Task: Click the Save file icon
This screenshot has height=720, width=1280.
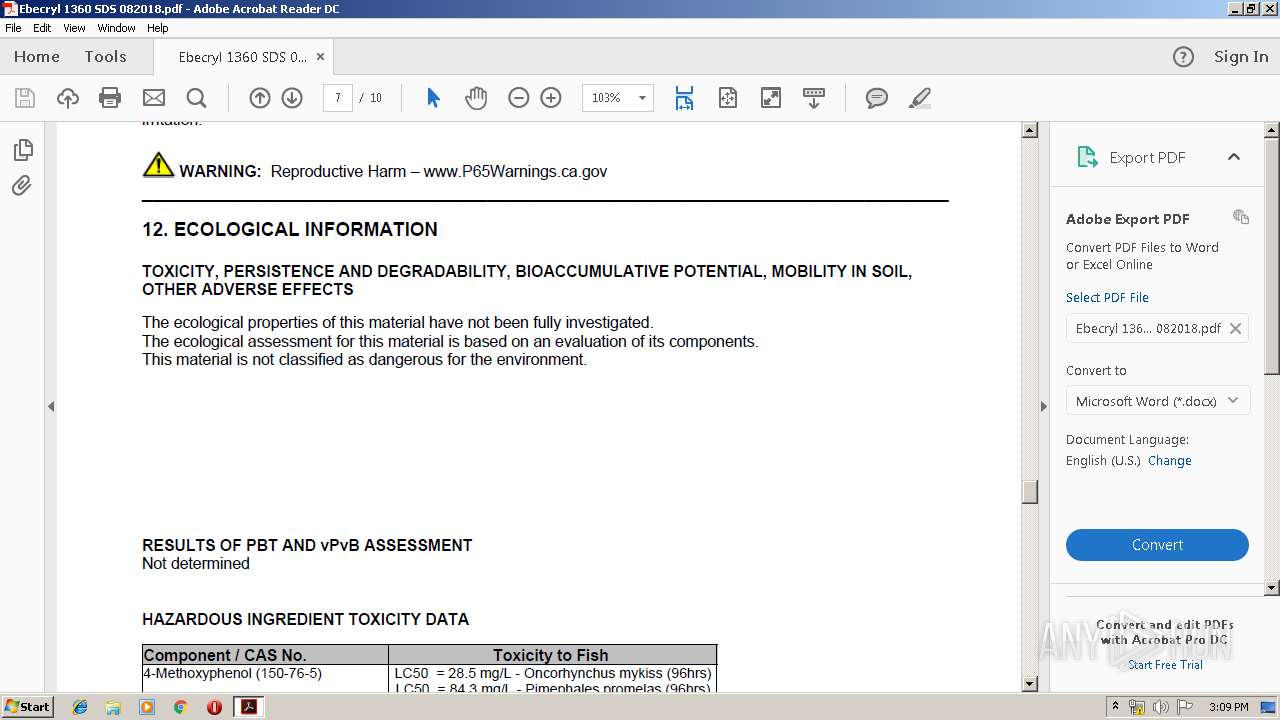Action: pos(25,98)
